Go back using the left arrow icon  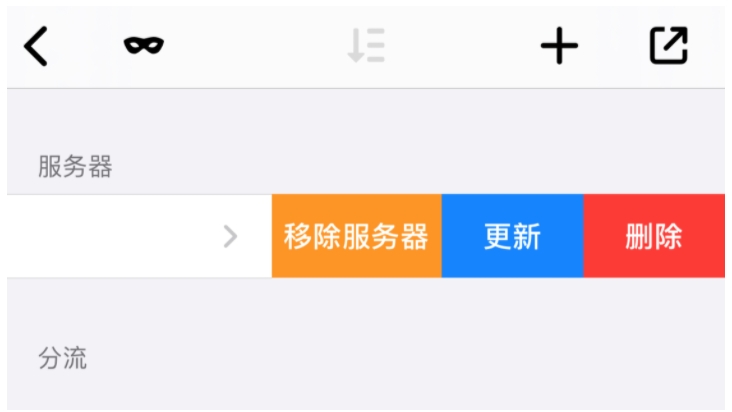(36, 46)
